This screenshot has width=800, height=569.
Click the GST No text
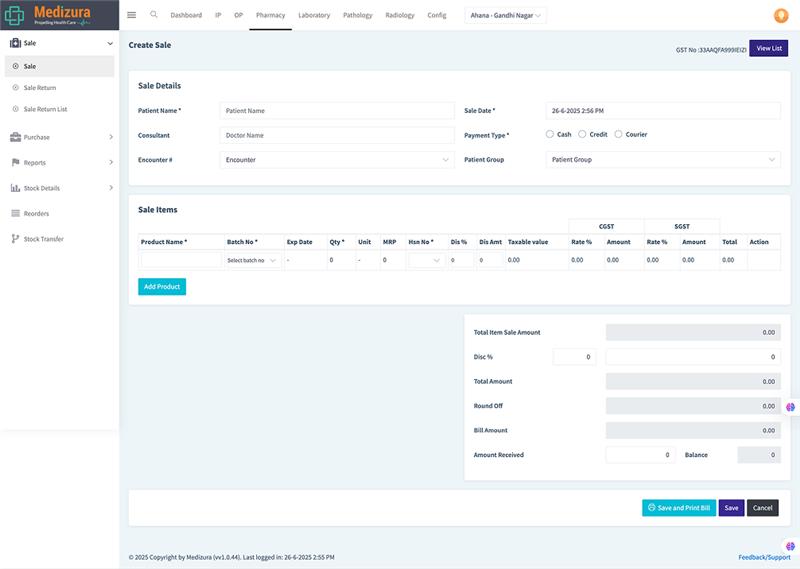[711, 50]
